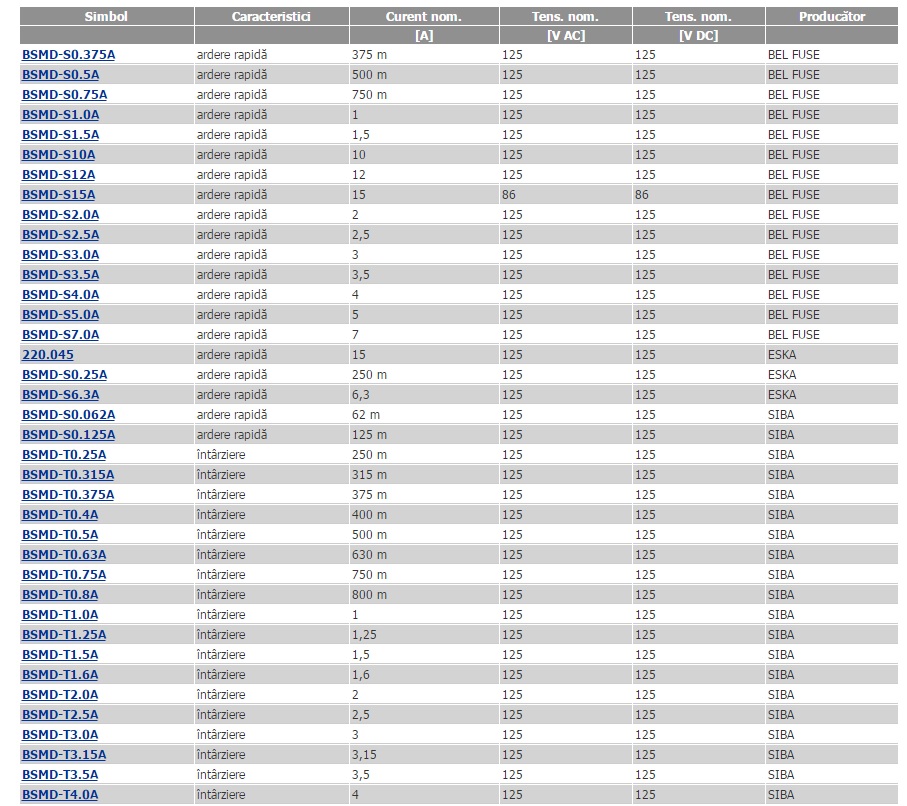Open the BSMD-S4.0A product link

tap(60, 295)
